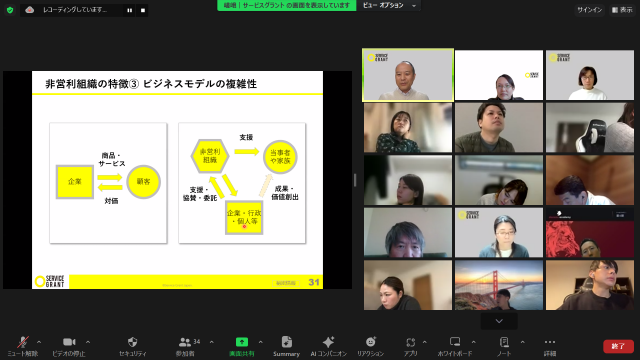Open the View Options dropdown at top
Viewport: 640px width, 360px height.
(389, 5)
